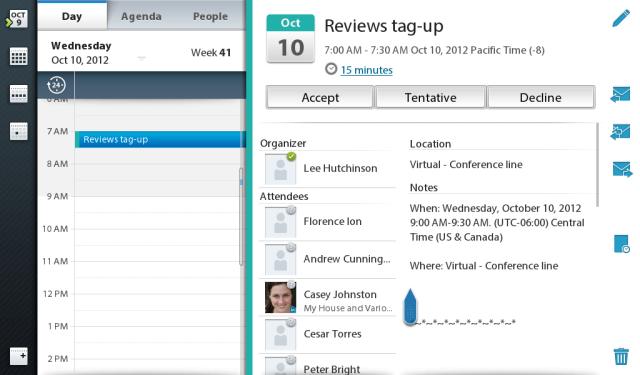This screenshot has width=640, height=375.
Task: Add new calendar event icon
Action: pyautogui.click(x=18, y=356)
